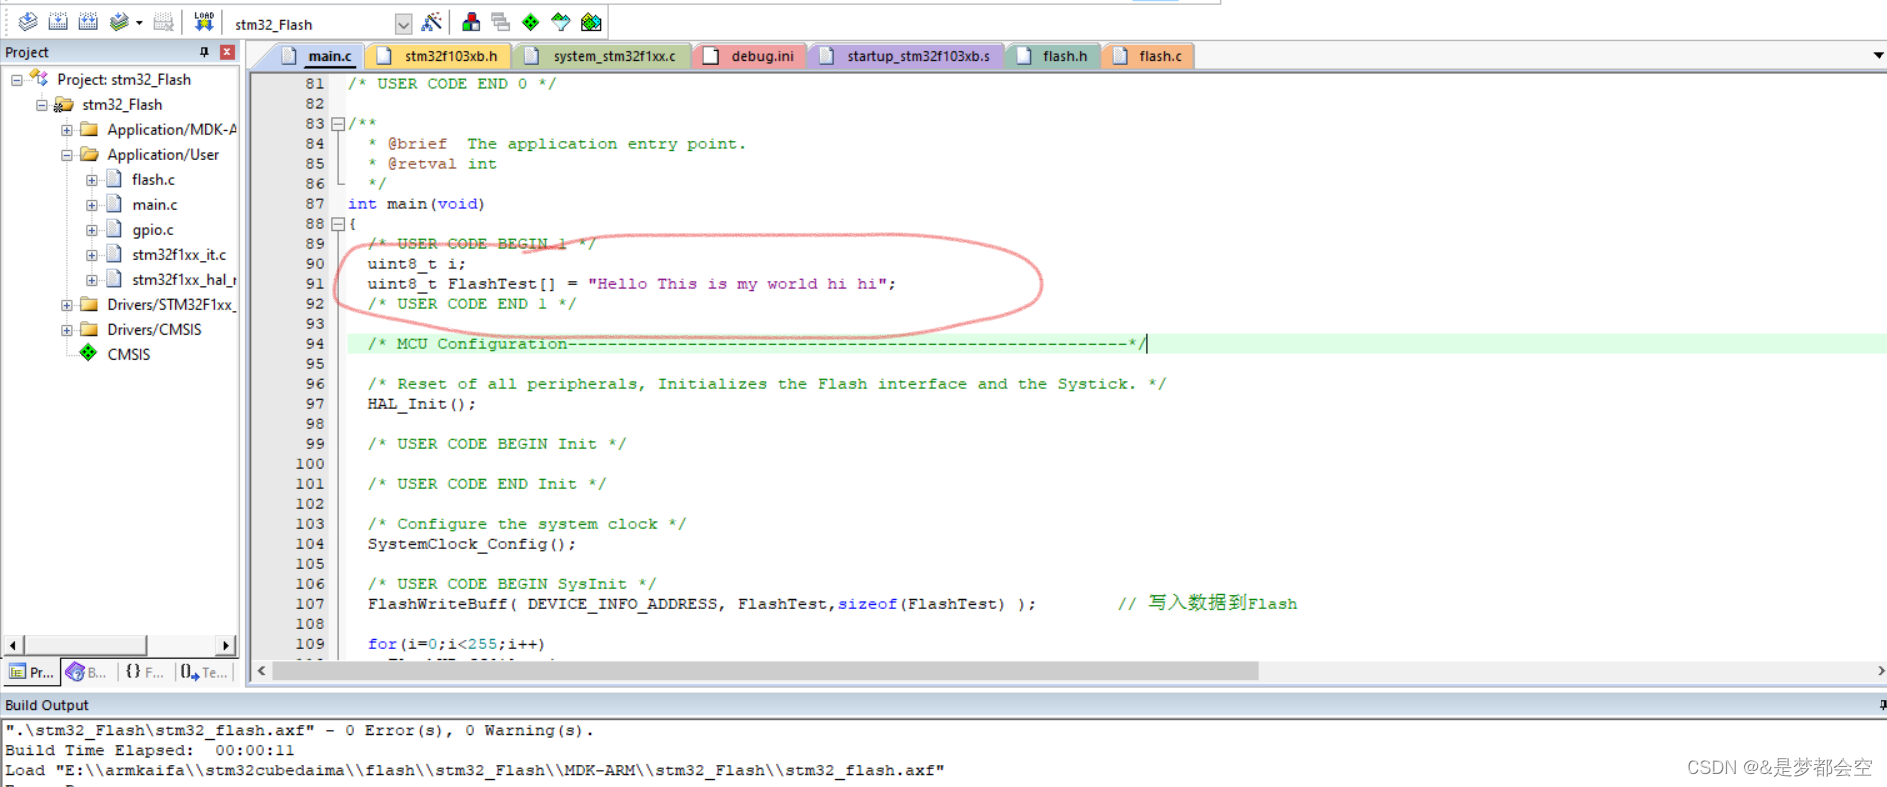Expand the Application/MDK-ARM folder
This screenshot has width=1887, height=787.
(66, 129)
